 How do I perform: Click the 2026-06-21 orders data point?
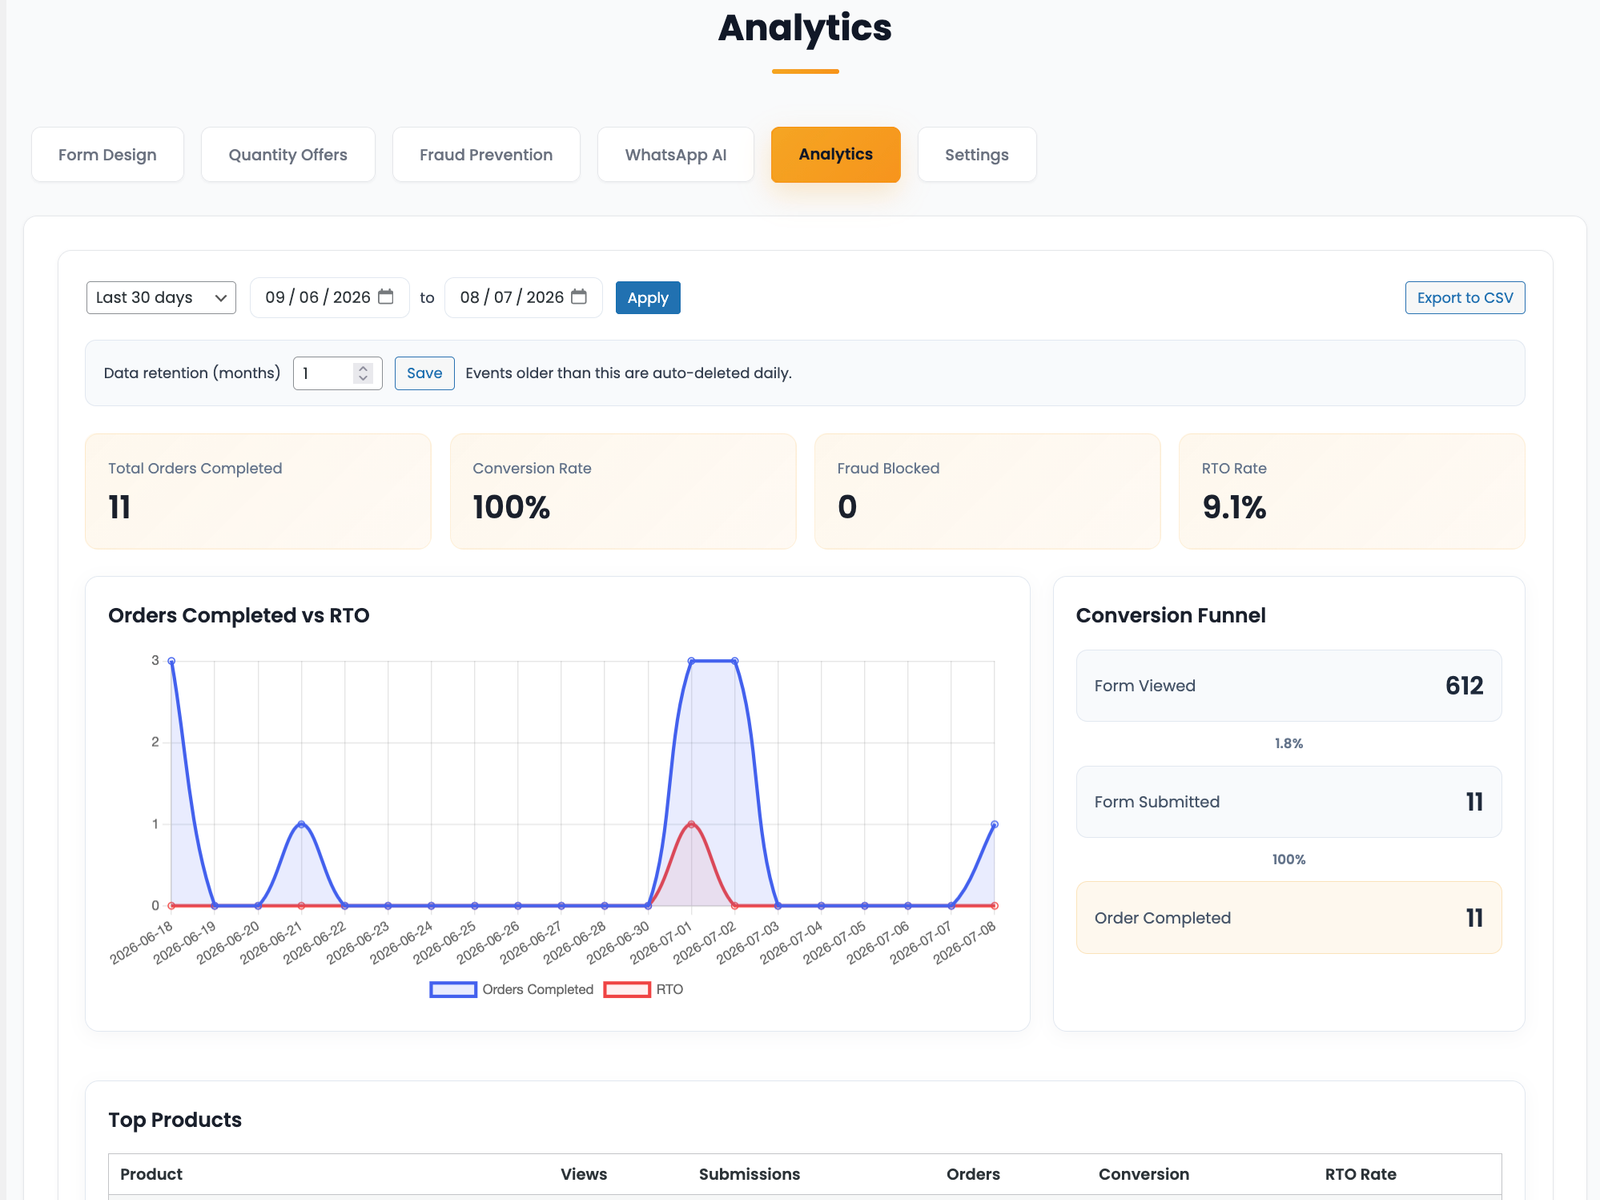(x=301, y=824)
